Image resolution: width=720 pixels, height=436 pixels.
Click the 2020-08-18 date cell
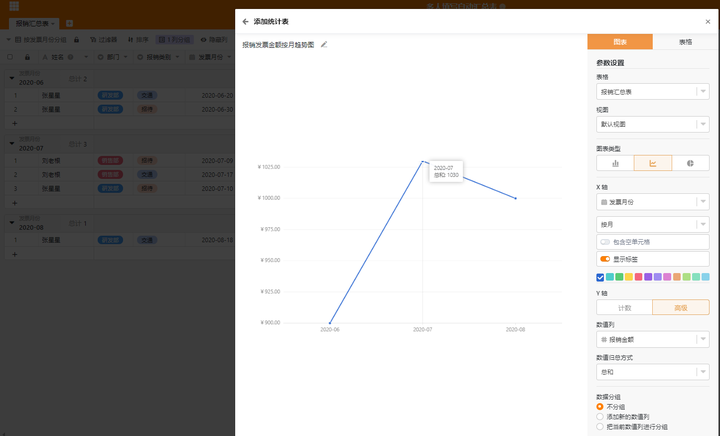(x=217, y=240)
